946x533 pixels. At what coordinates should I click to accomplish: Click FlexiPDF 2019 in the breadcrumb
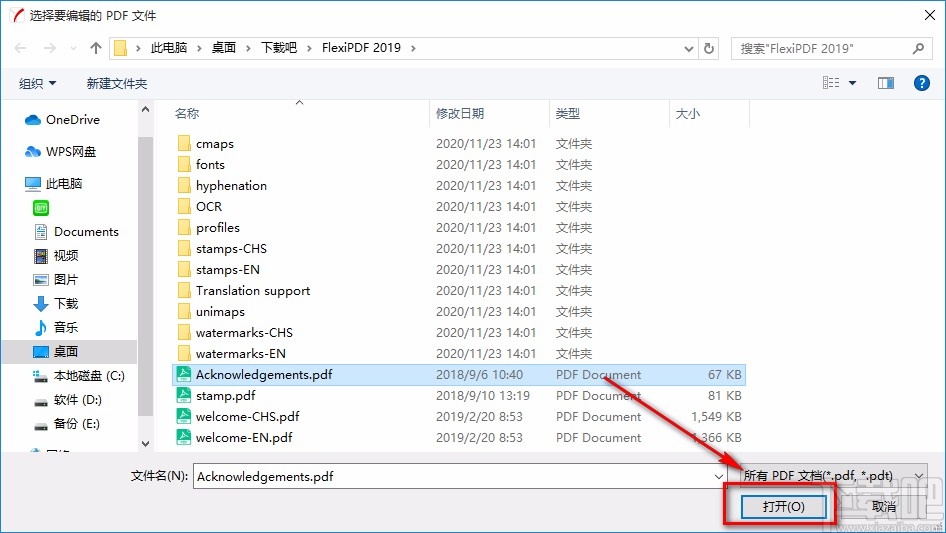[x=361, y=48]
